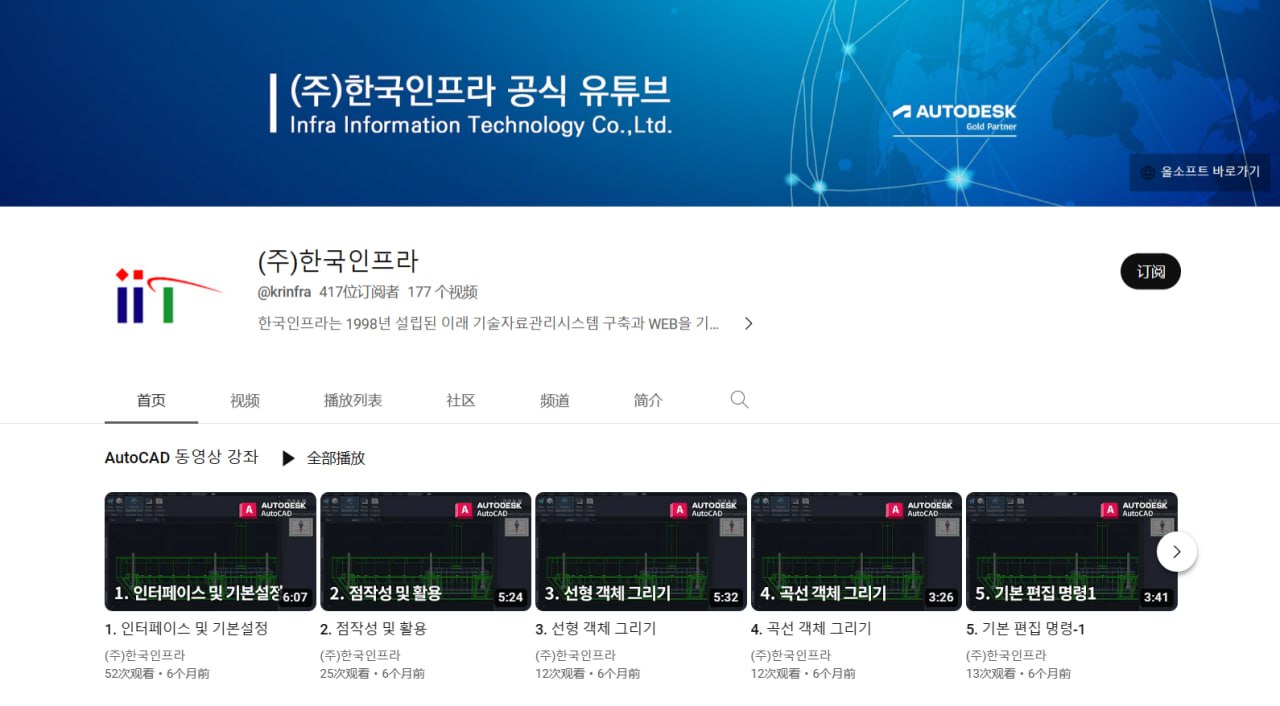Click the search magnifier icon in channel tabs
The width and height of the screenshot is (1280, 706).
click(x=739, y=400)
